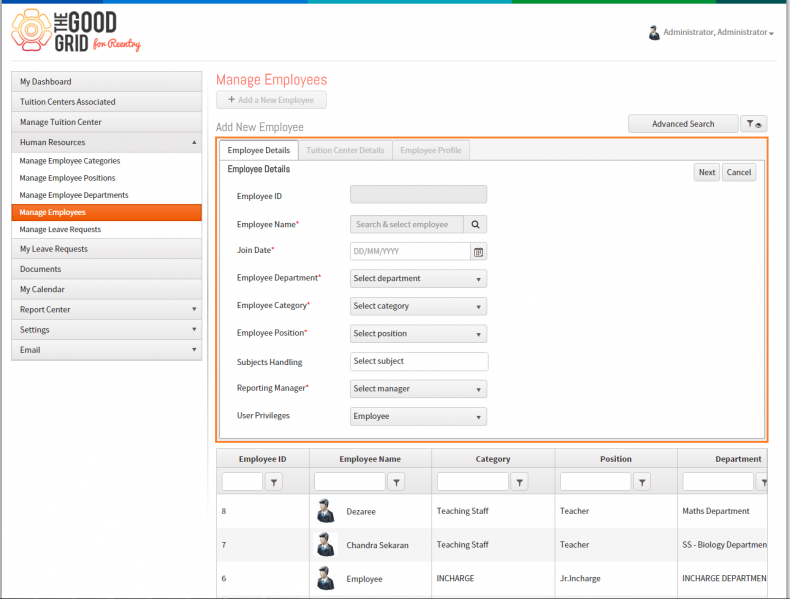
Task: Click Chandra Sekaran's avatar thumbnail
Action: (x=325, y=545)
